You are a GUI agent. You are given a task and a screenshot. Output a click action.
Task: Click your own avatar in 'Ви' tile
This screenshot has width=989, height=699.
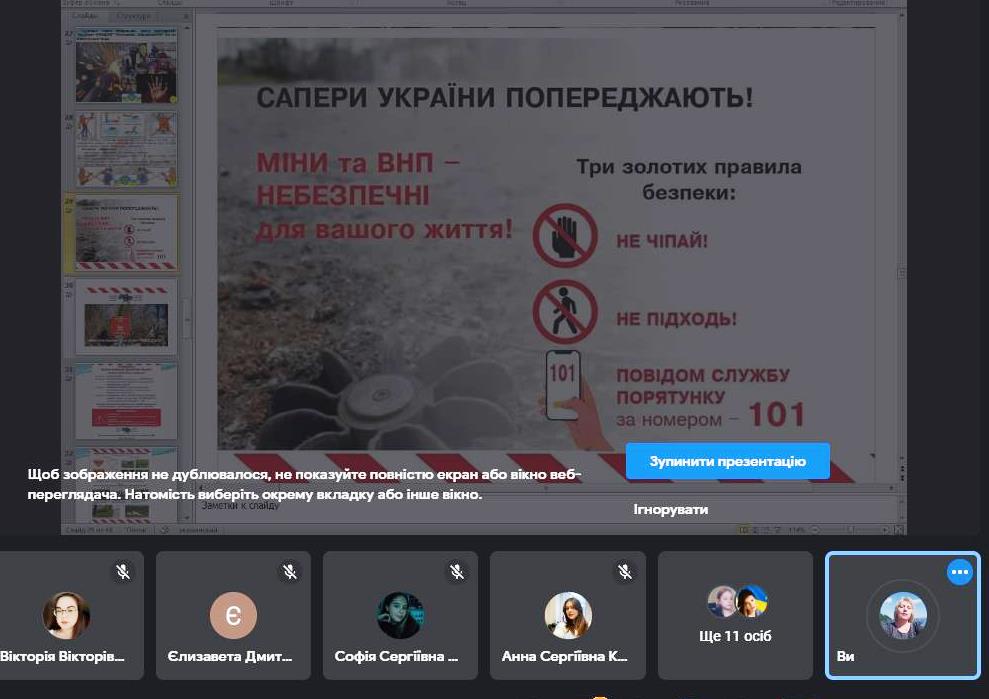coord(903,615)
